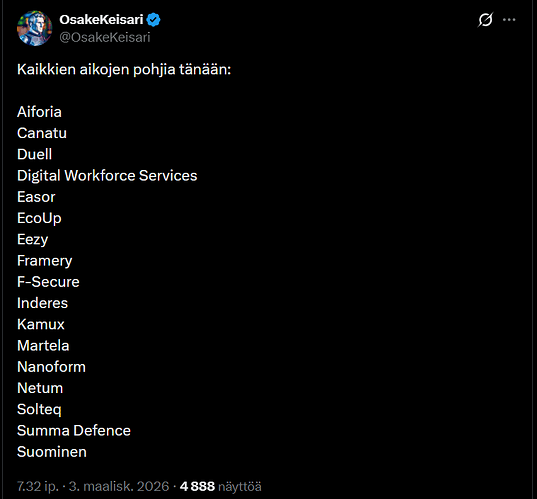The image size is (537, 499).
Task: Open the three-dot more options menu
Action: coord(509,20)
